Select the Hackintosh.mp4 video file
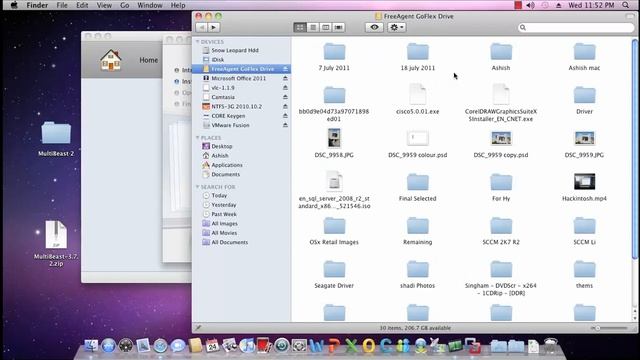 coord(584,182)
